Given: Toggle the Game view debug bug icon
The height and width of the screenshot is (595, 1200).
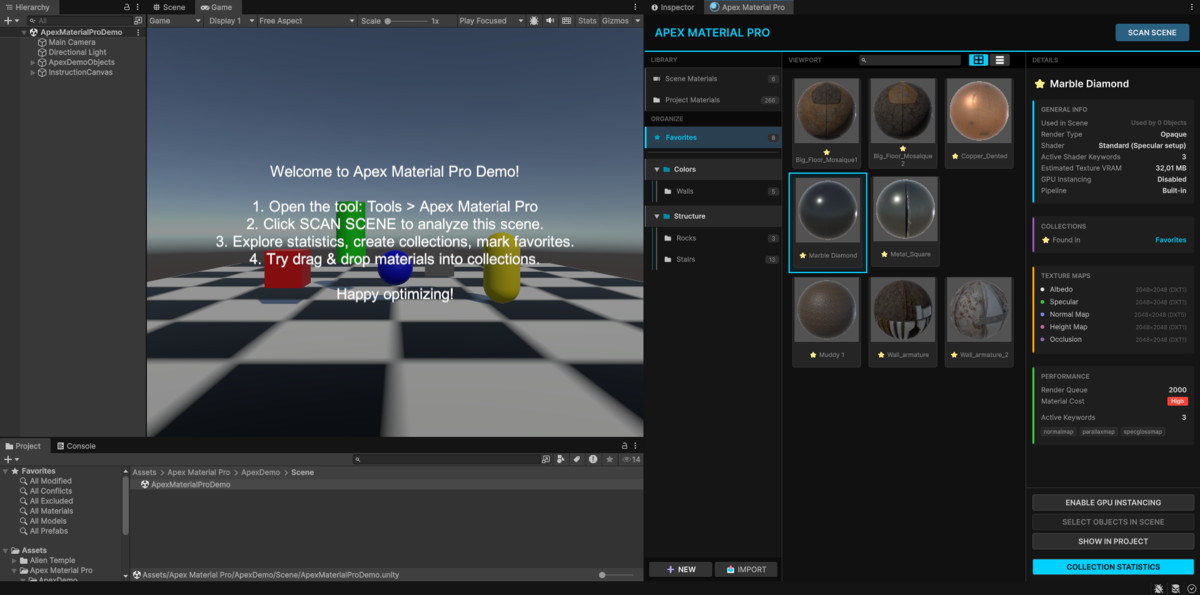Looking at the screenshot, I should pos(534,20).
